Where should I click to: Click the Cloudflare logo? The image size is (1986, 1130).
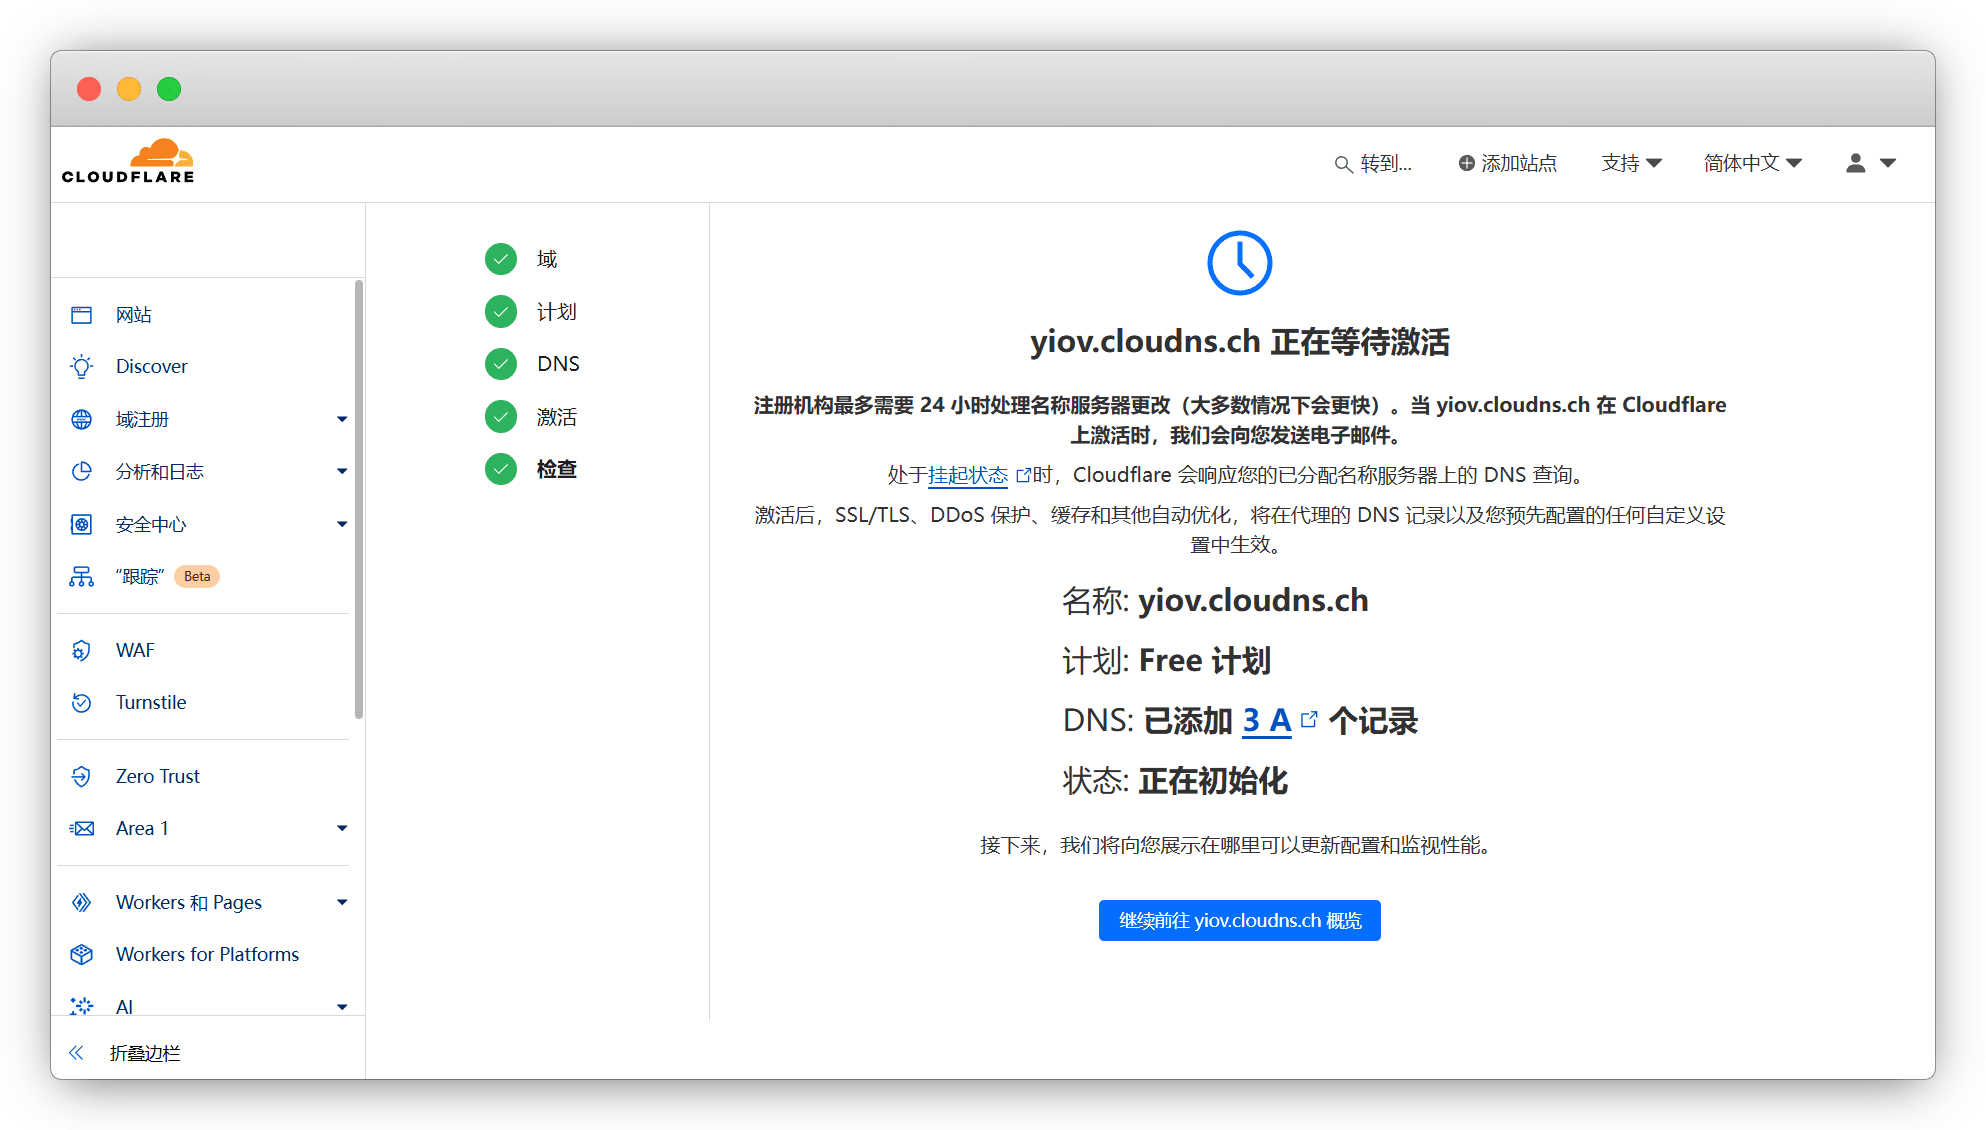pos(128,162)
